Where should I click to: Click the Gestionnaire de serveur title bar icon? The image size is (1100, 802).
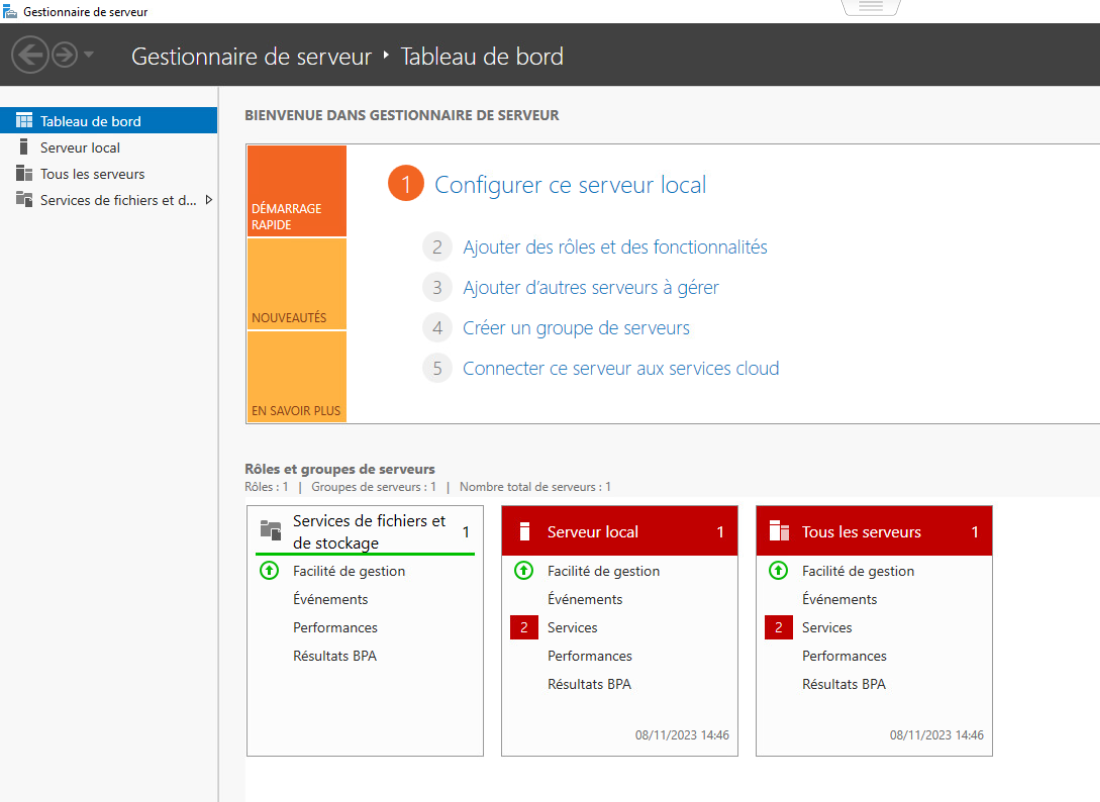(10, 11)
